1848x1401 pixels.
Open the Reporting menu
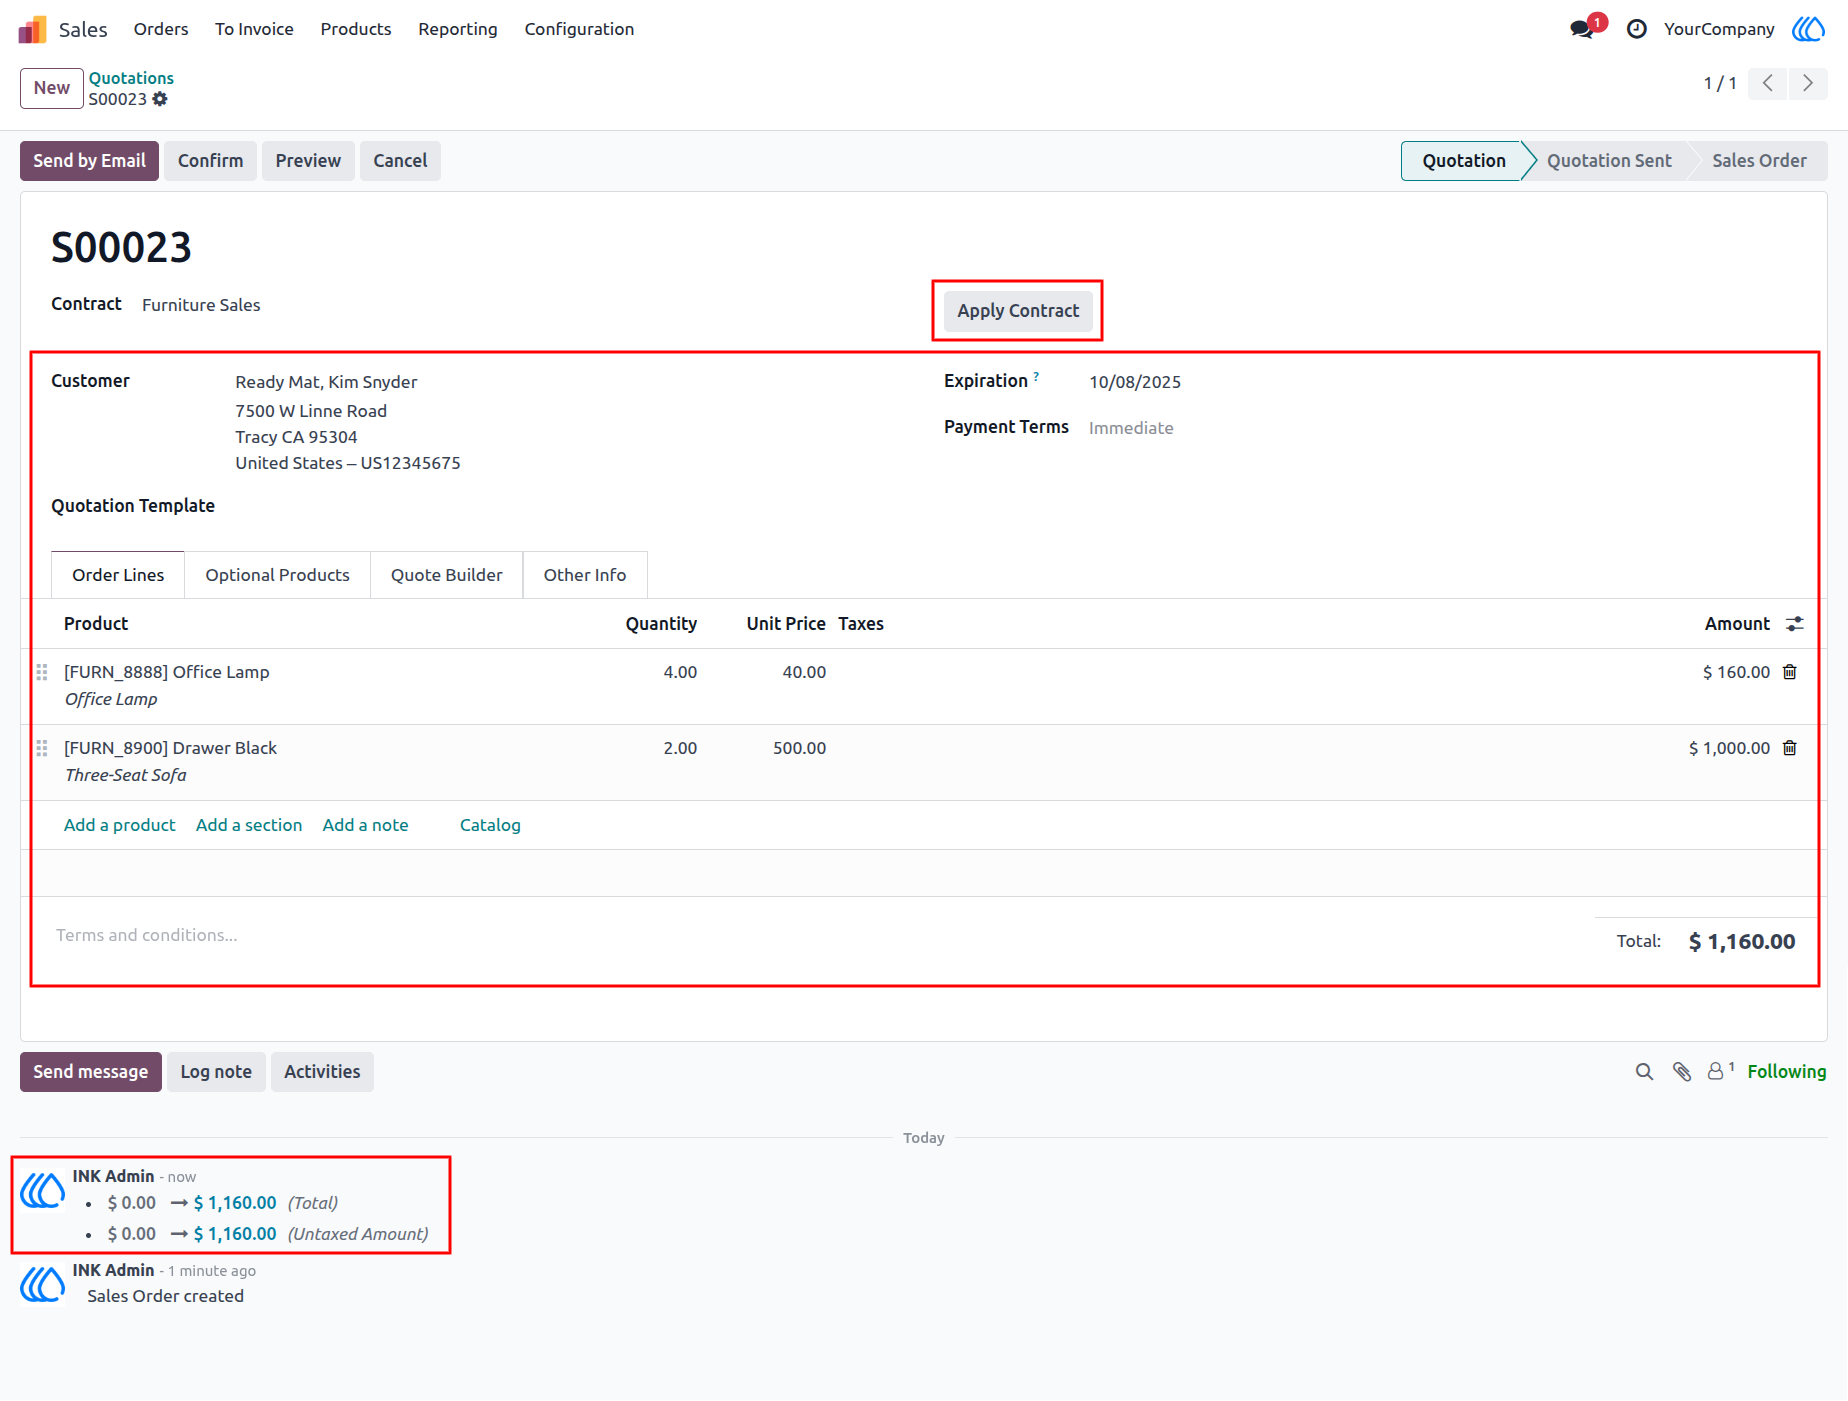(x=458, y=29)
